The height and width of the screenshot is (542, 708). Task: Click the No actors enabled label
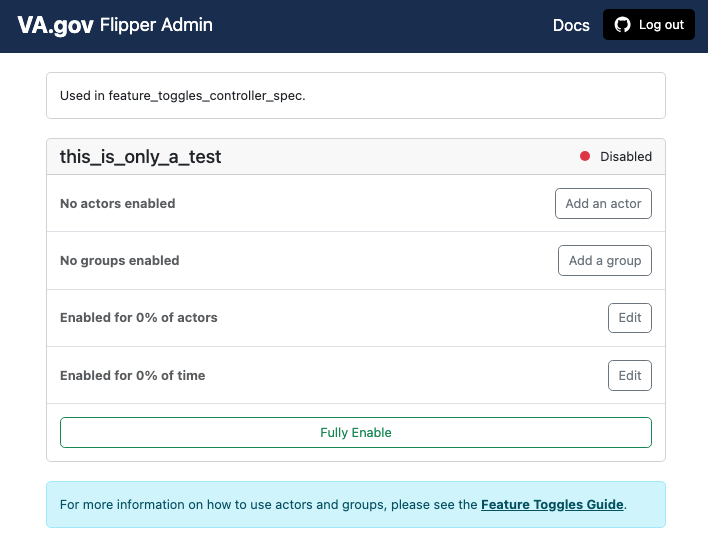117,204
